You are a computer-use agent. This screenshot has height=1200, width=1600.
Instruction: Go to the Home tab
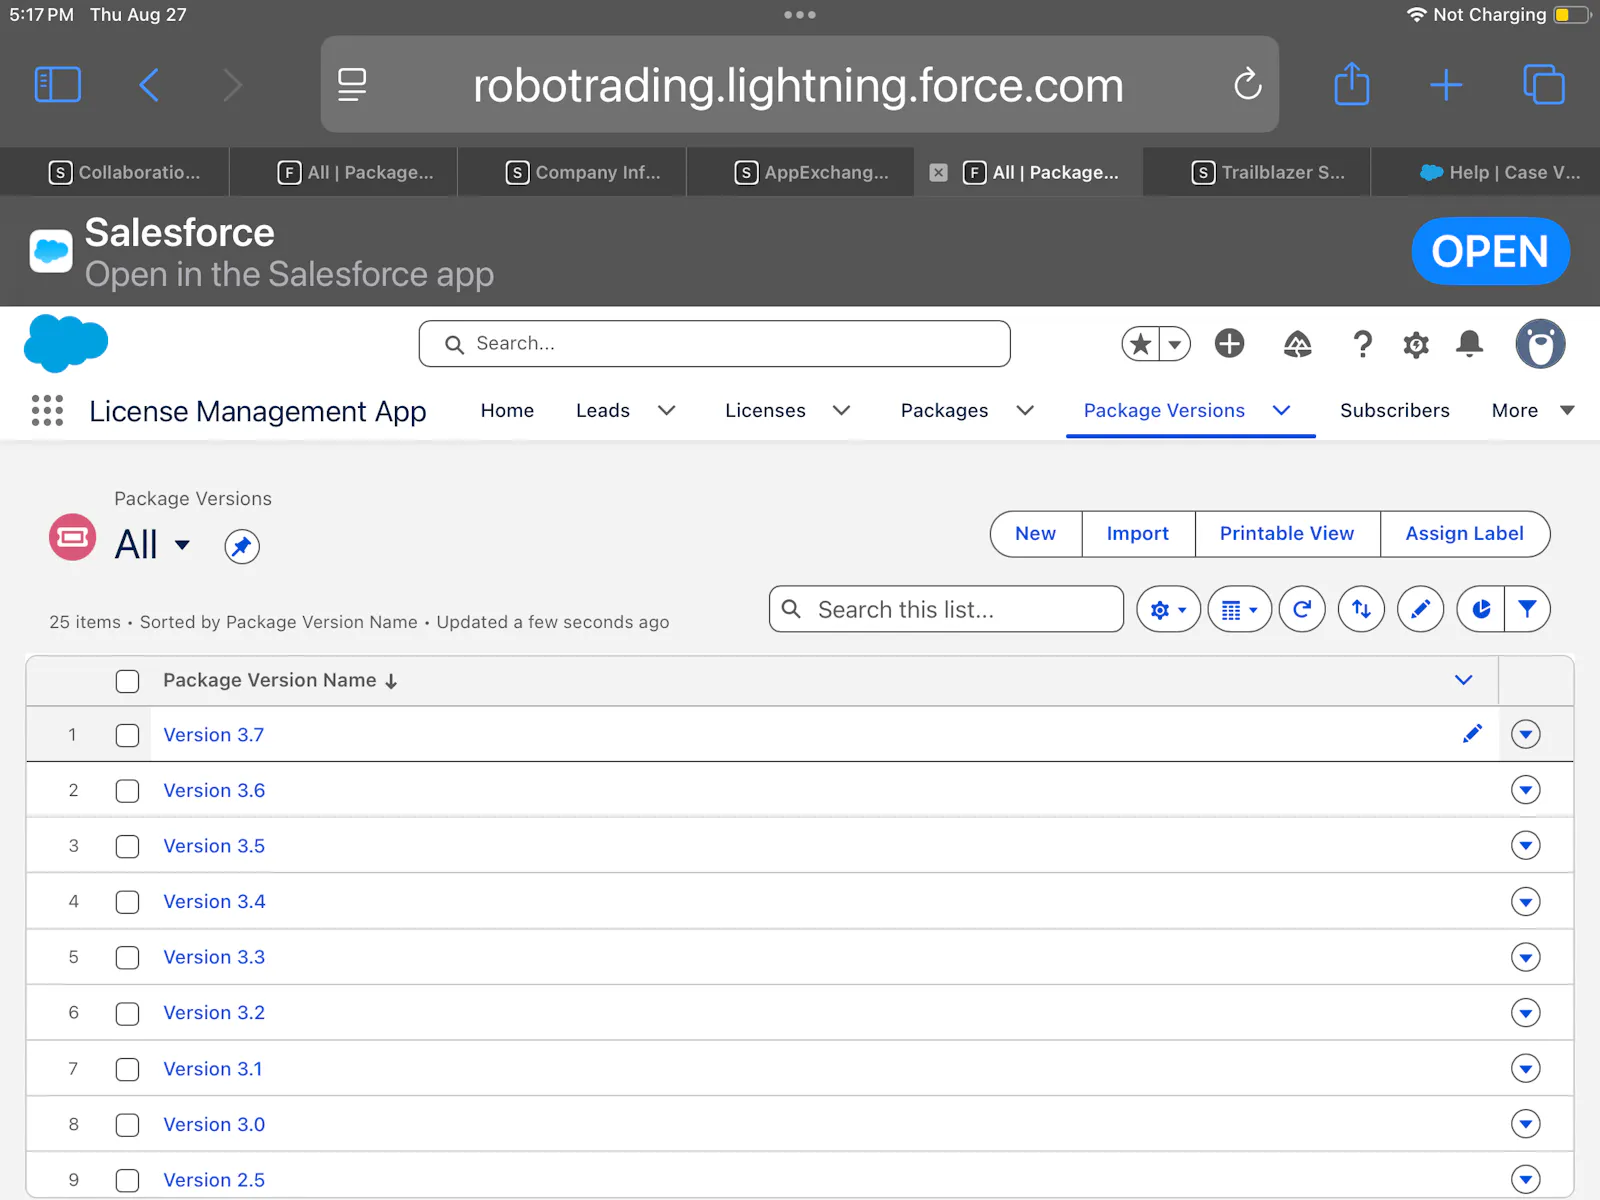pos(507,410)
